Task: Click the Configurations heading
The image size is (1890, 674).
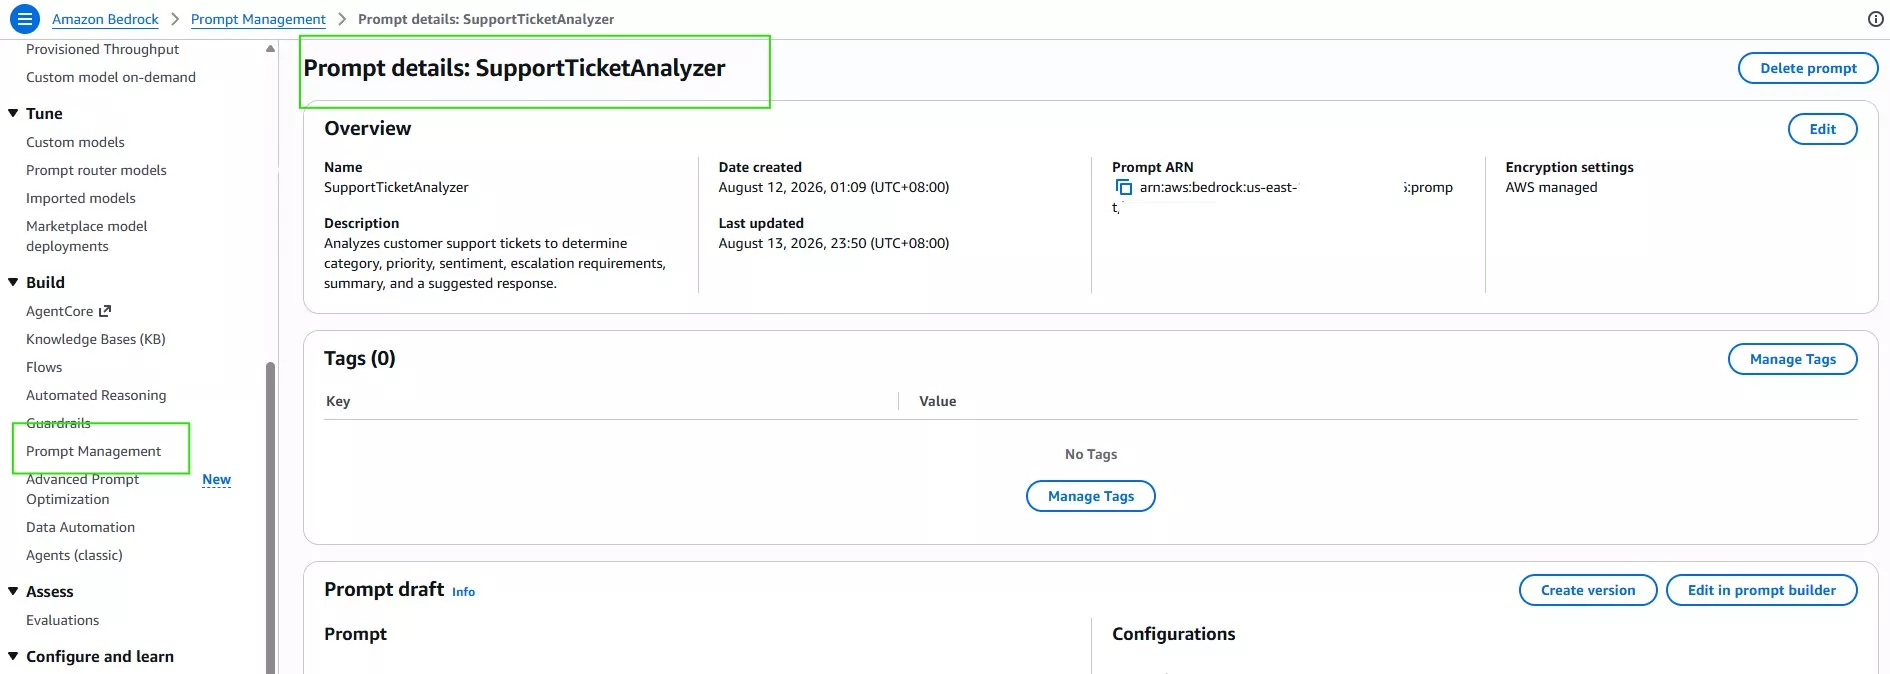Action: click(1173, 634)
